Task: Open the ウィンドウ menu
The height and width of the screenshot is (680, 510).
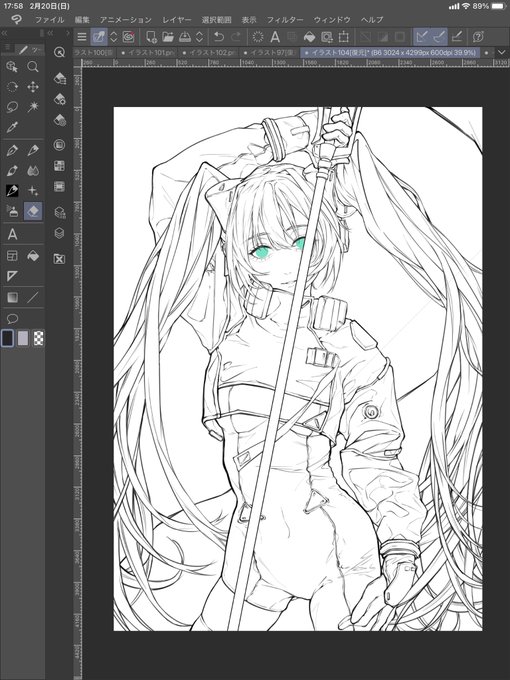Action: (x=332, y=20)
